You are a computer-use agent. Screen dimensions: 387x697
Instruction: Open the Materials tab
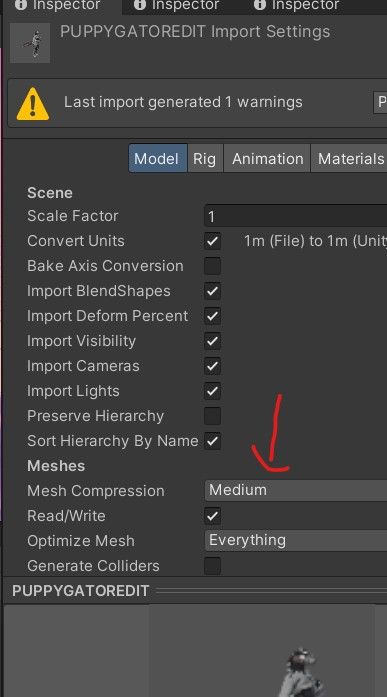349,158
